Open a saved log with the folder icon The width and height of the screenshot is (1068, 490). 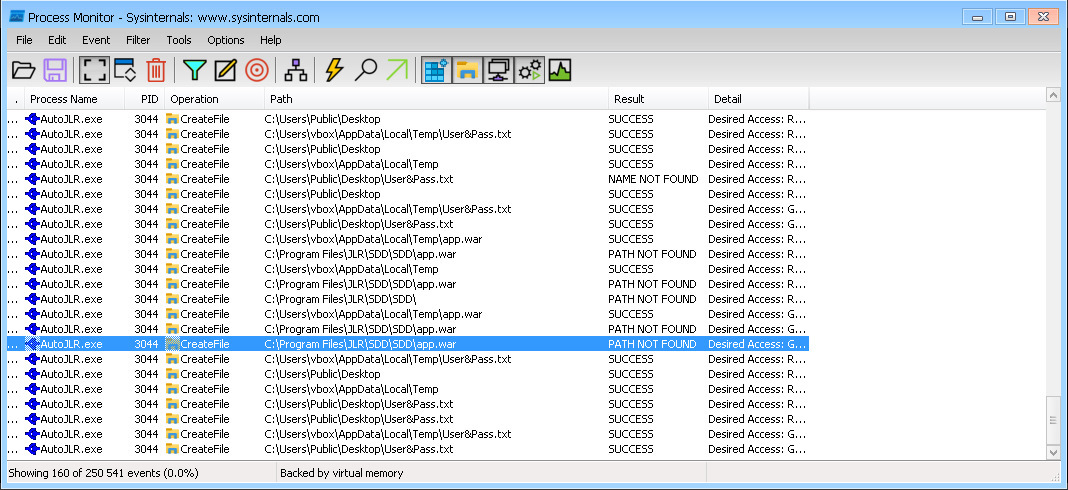24,70
